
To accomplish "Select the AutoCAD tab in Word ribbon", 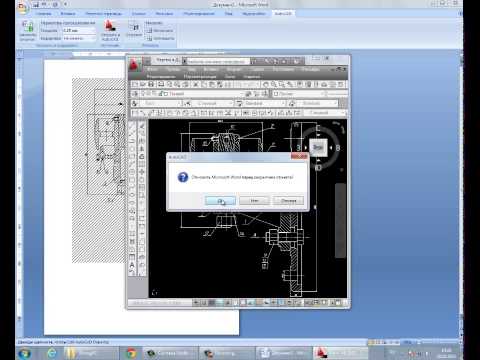I will point(283,14).
